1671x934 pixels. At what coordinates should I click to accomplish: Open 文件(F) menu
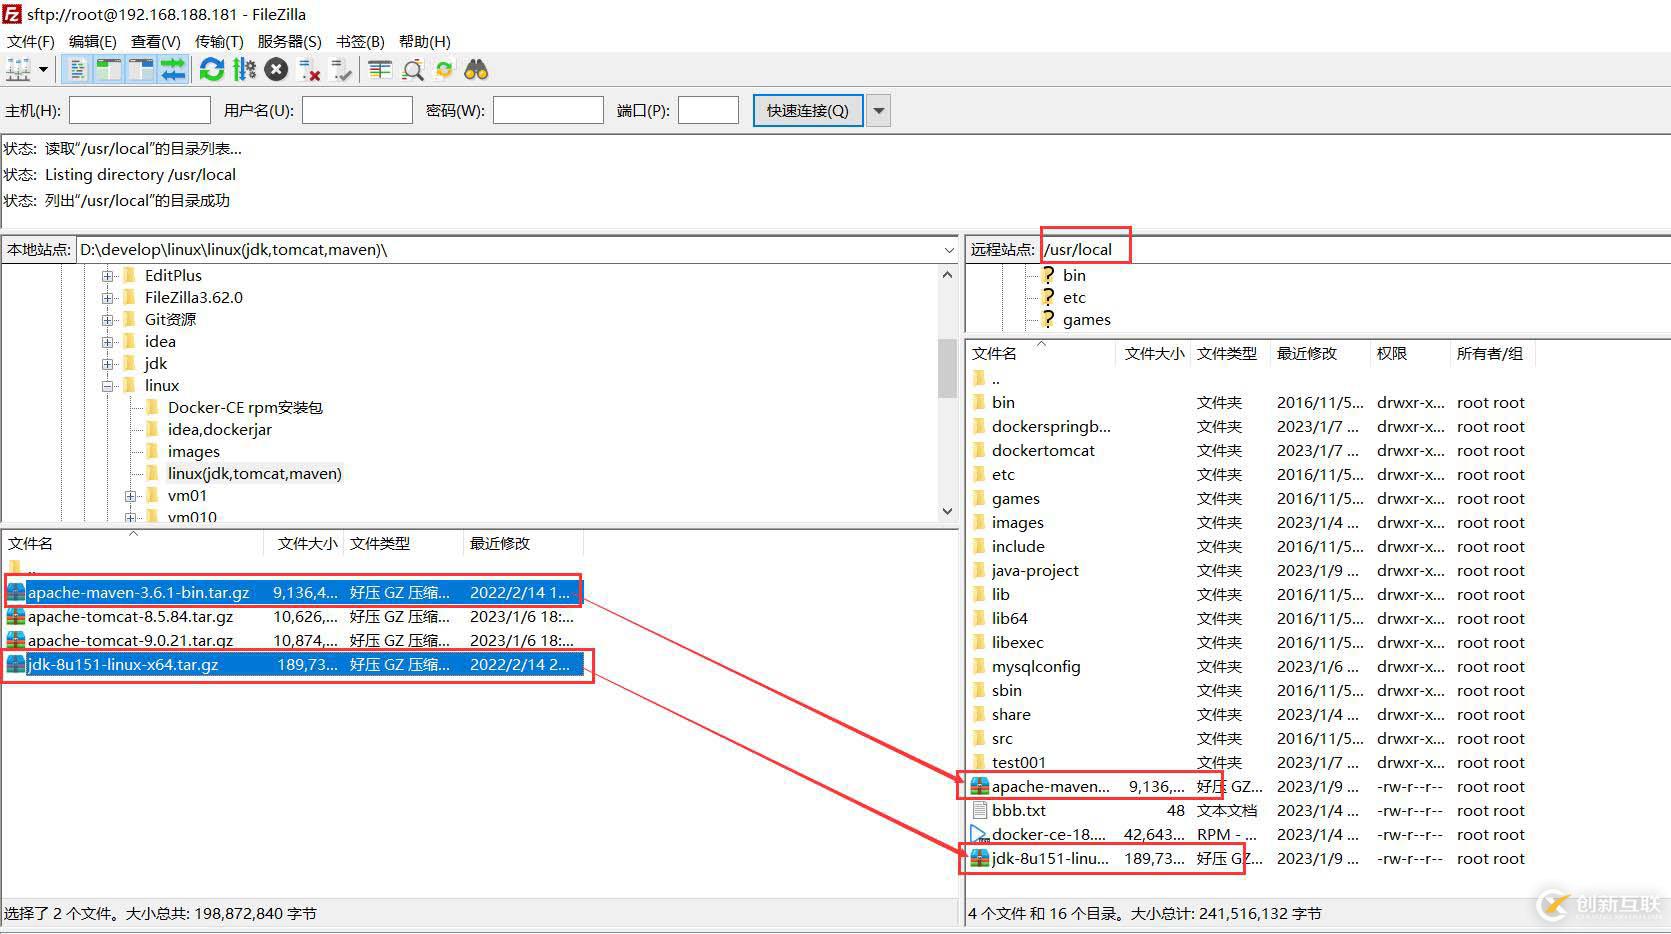pyautogui.click(x=31, y=41)
